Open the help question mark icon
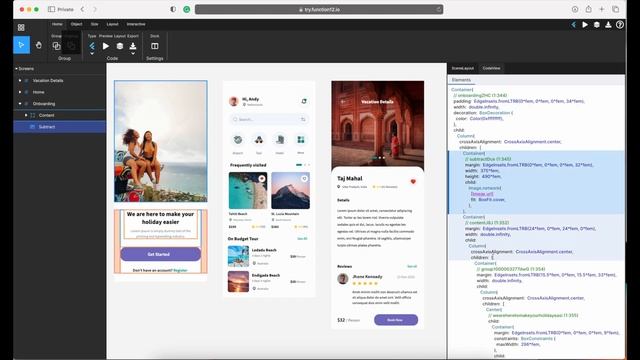The width and height of the screenshot is (640, 360). pos(620,24)
